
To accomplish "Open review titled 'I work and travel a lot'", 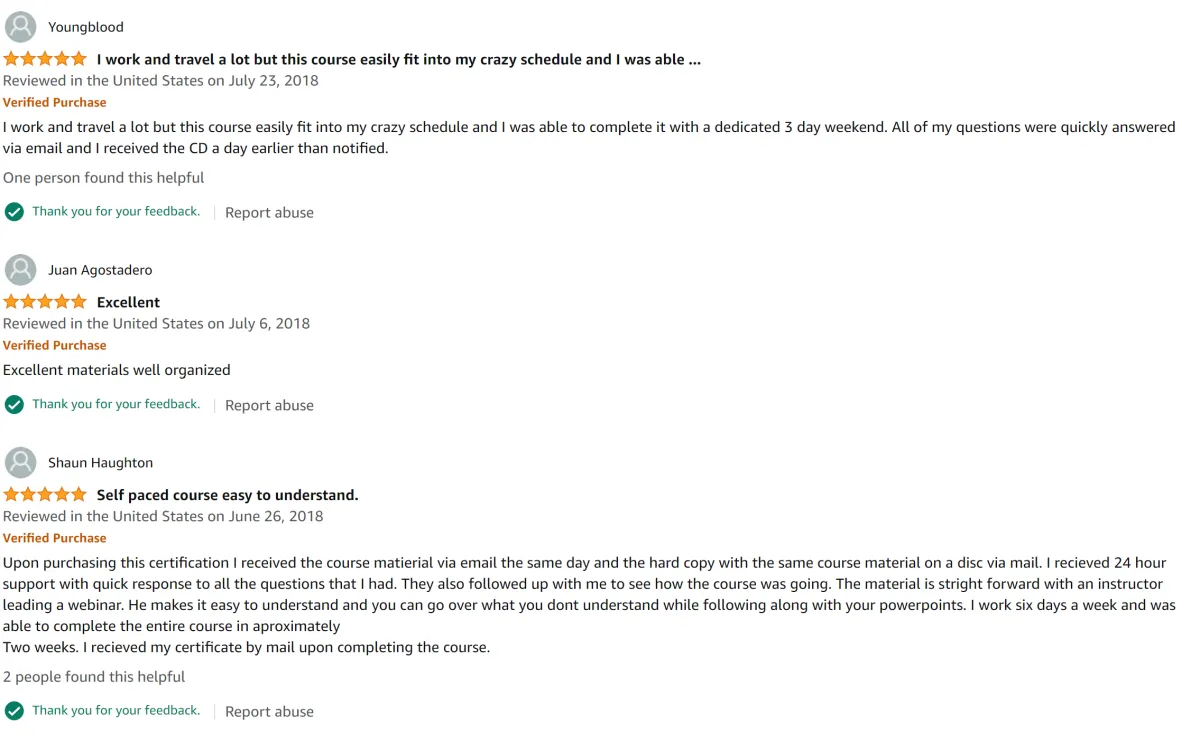I will (398, 60).
